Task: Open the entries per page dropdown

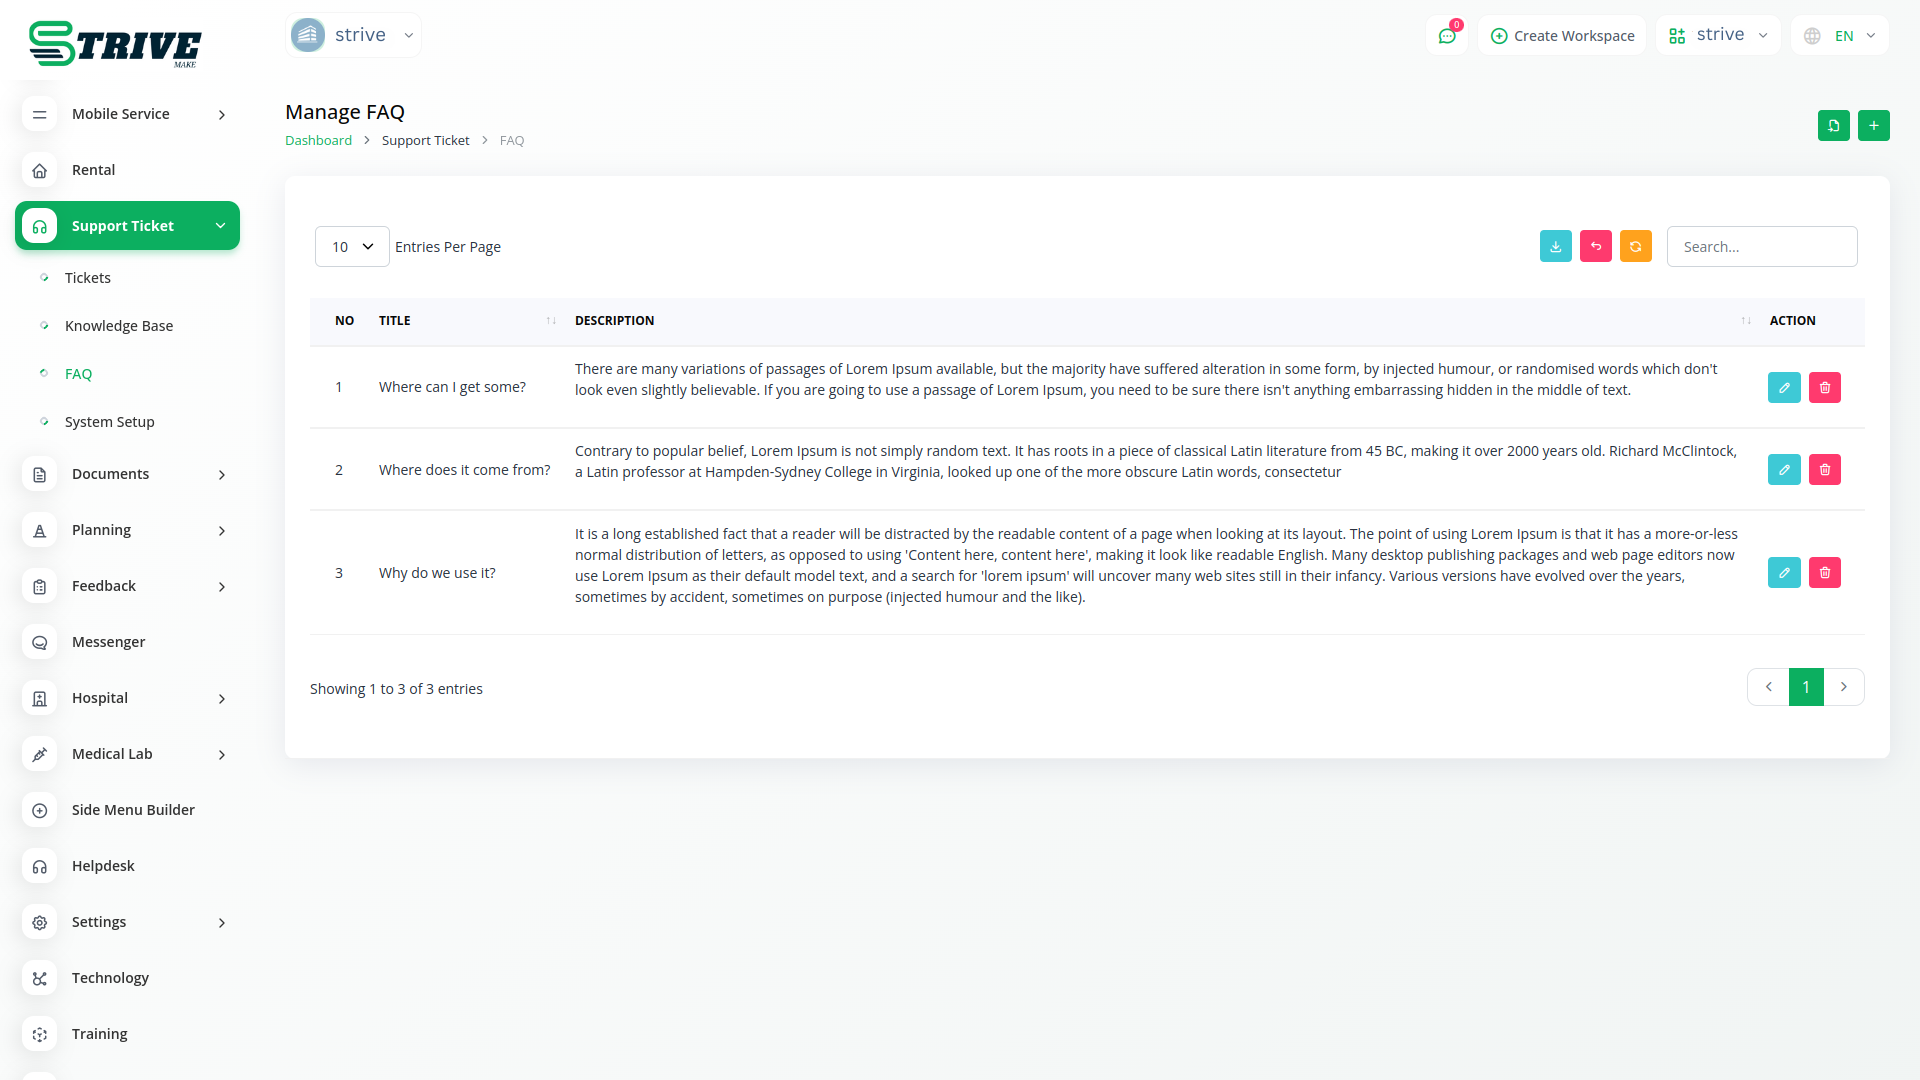Action: (352, 246)
